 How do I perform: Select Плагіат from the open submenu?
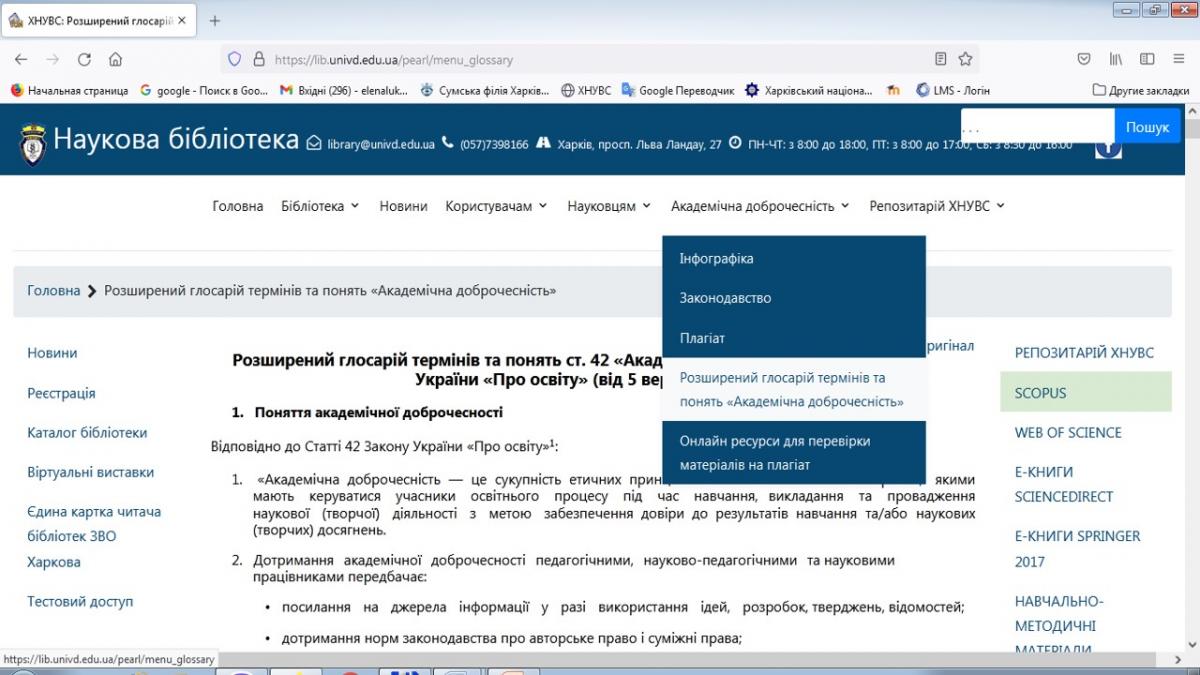tap(702, 338)
